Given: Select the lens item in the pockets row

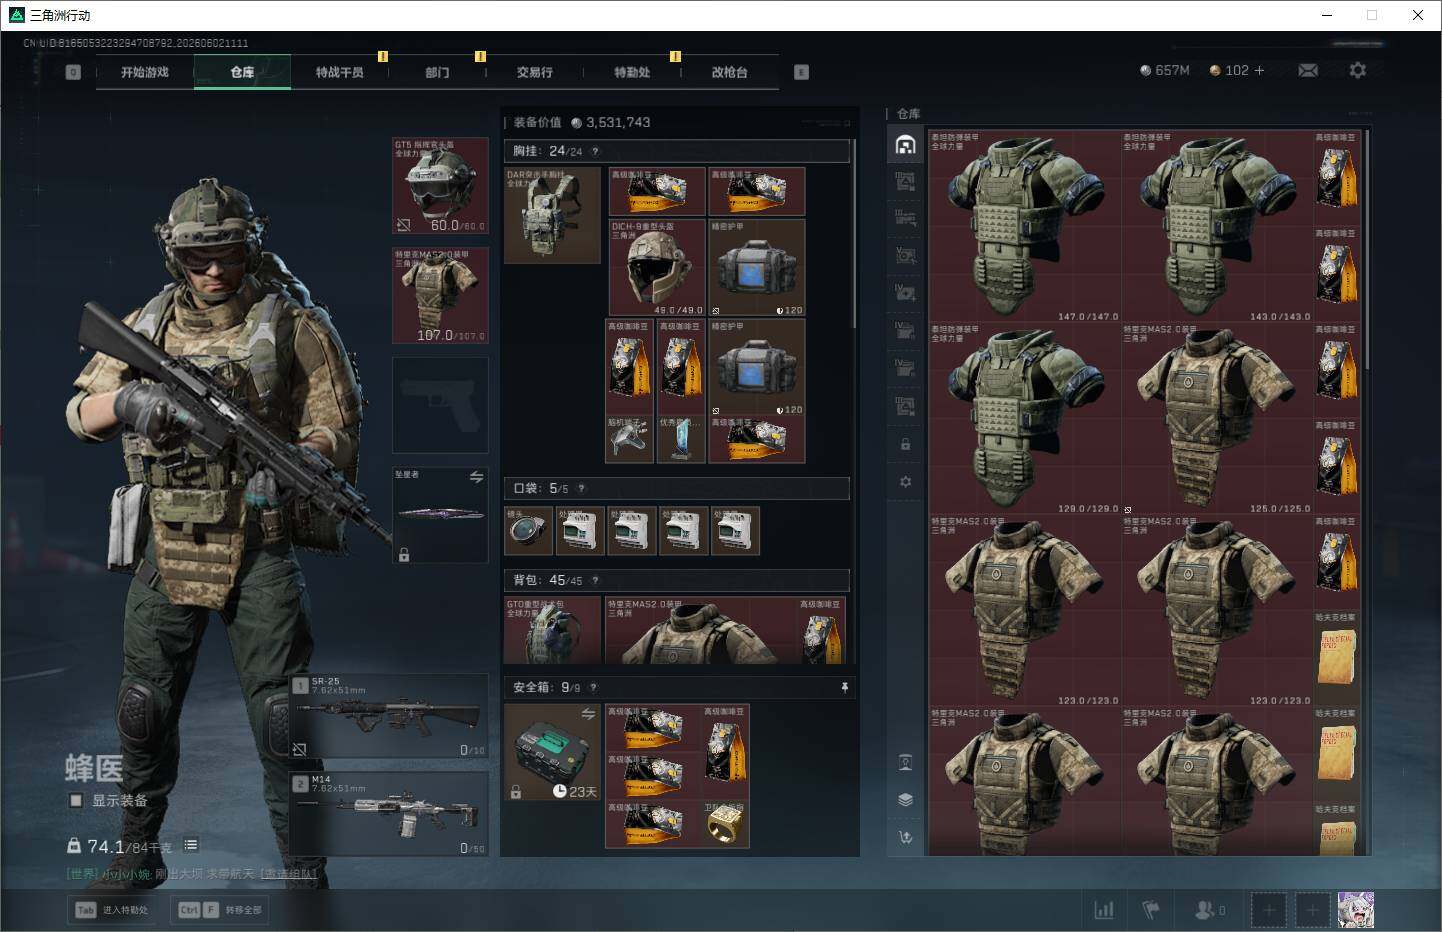Looking at the screenshot, I should [528, 530].
